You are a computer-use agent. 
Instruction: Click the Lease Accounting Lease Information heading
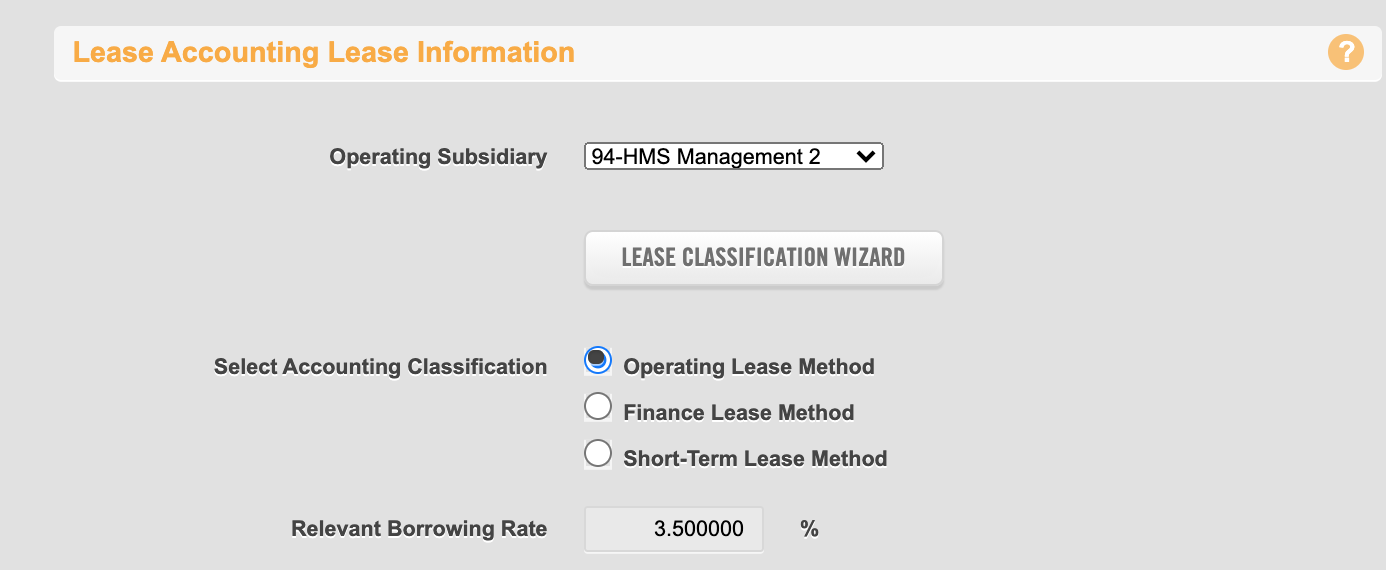coord(324,52)
